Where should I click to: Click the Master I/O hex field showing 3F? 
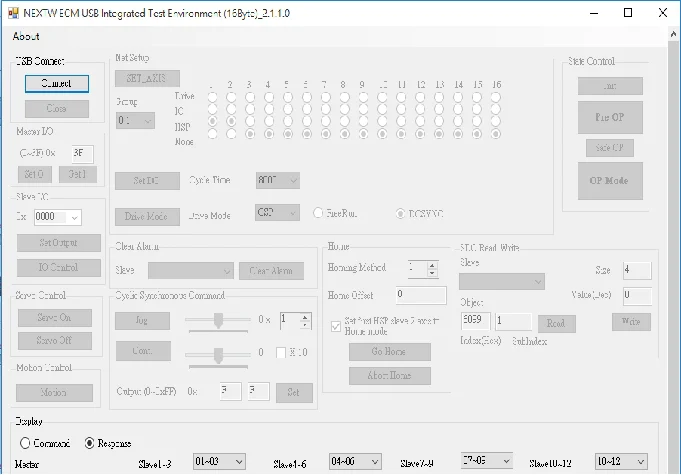[x=83, y=153]
